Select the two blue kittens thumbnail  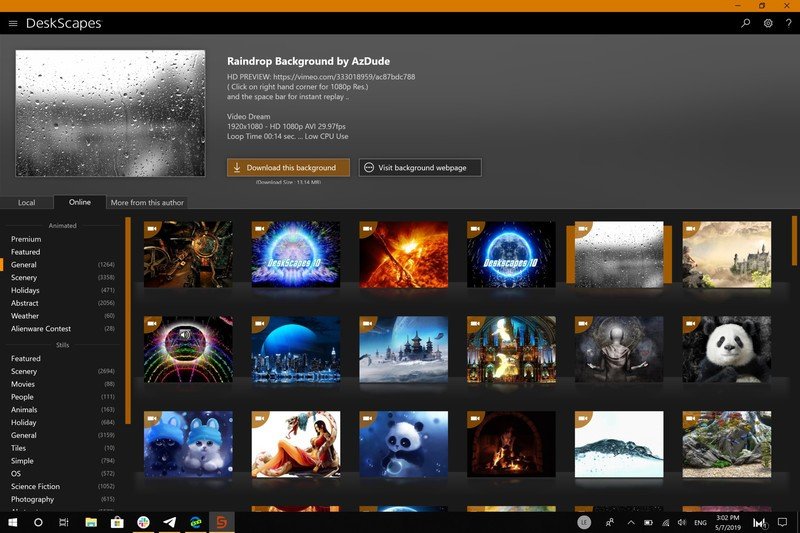(x=188, y=444)
